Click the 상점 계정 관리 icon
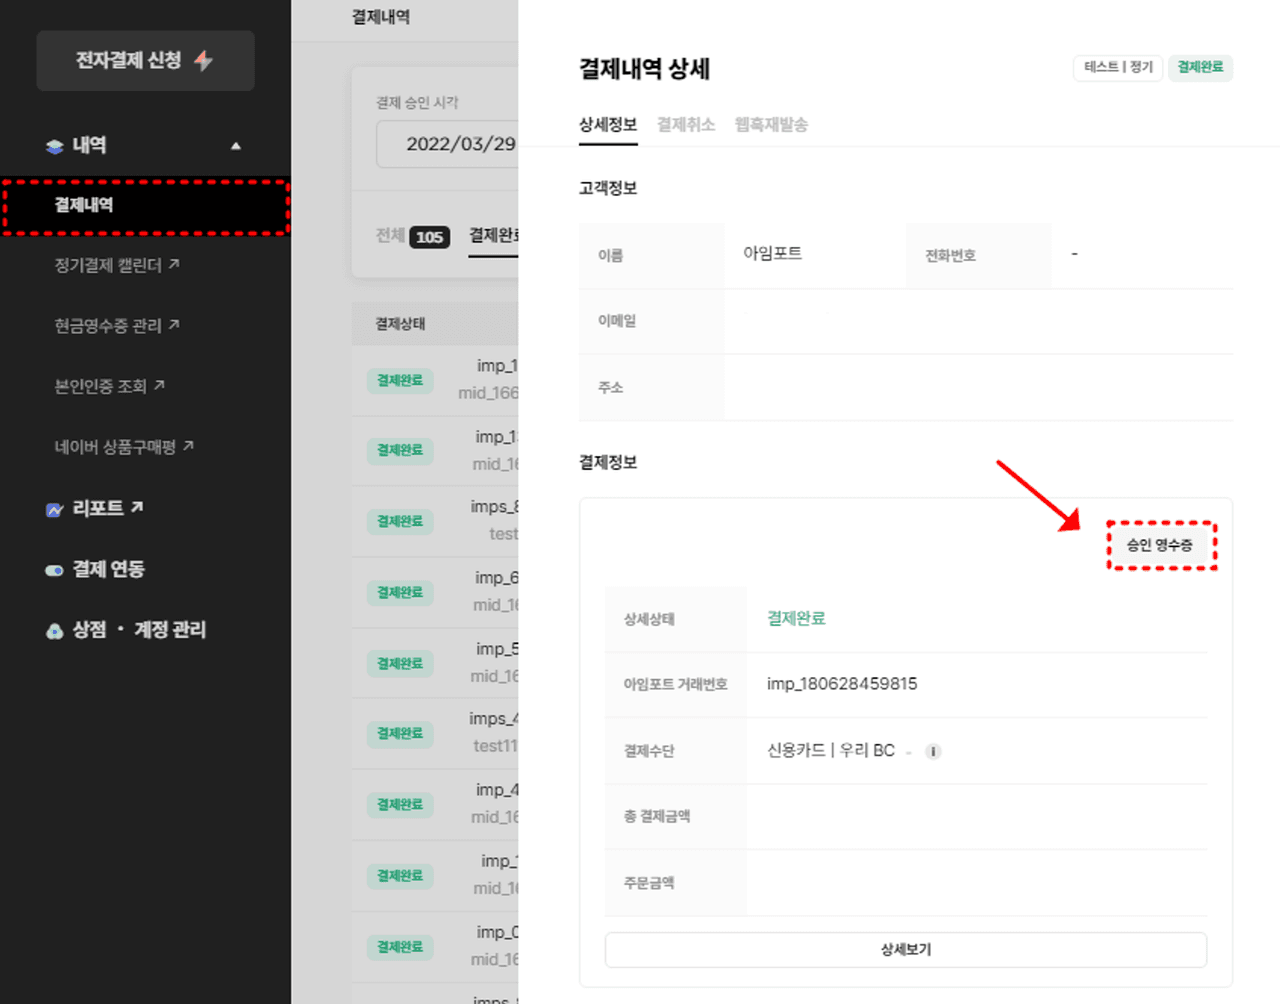Viewport: 1280px width, 1004px height. (55, 631)
